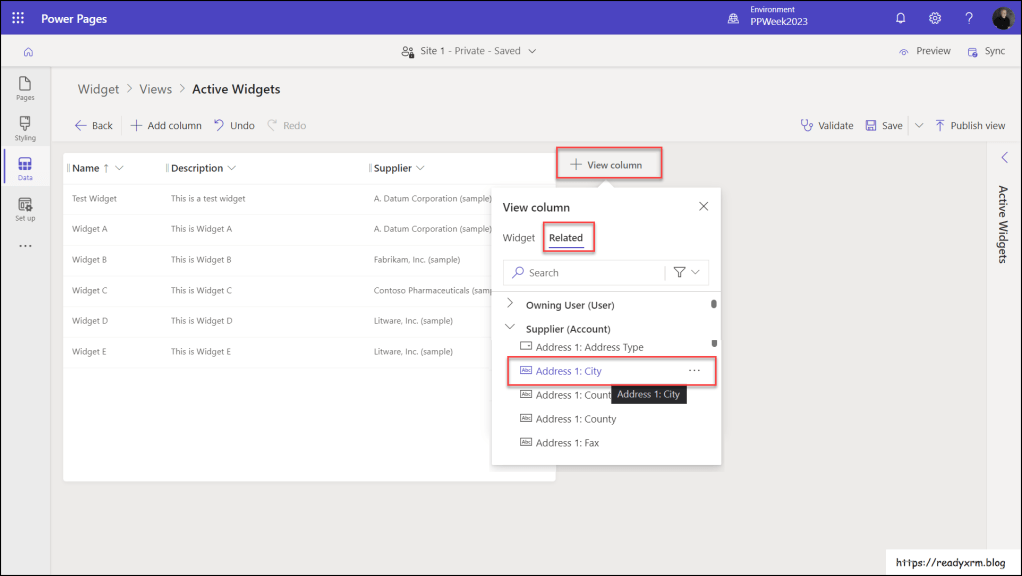
Task: Open the Set up workspace
Action: coord(25,209)
